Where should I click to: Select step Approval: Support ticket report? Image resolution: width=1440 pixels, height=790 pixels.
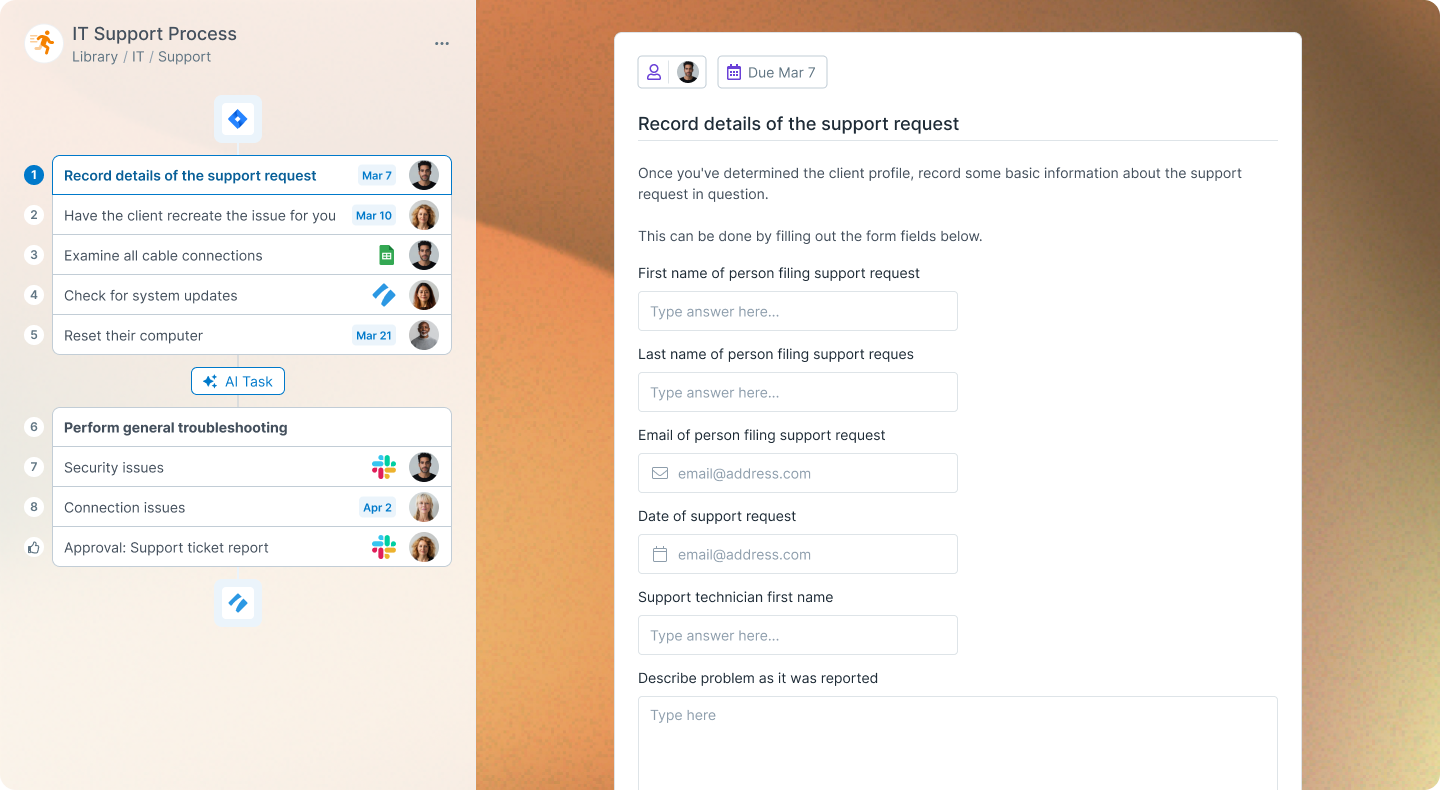(x=252, y=547)
